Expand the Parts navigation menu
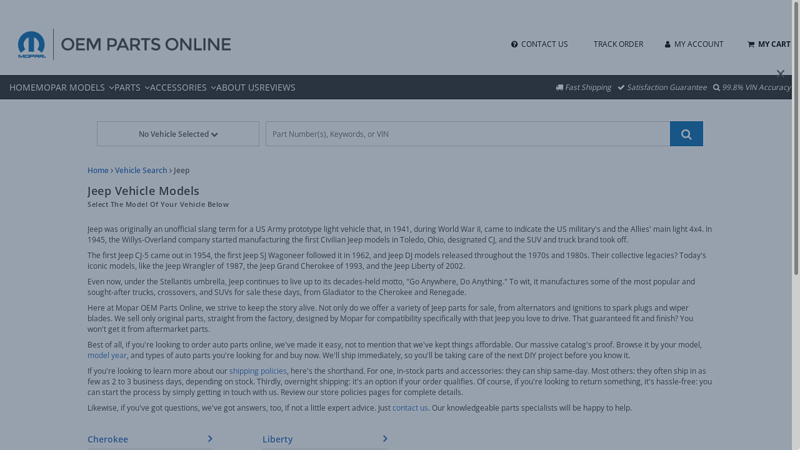Screen dimensions: 800x450 pyautogui.click(x=131, y=88)
